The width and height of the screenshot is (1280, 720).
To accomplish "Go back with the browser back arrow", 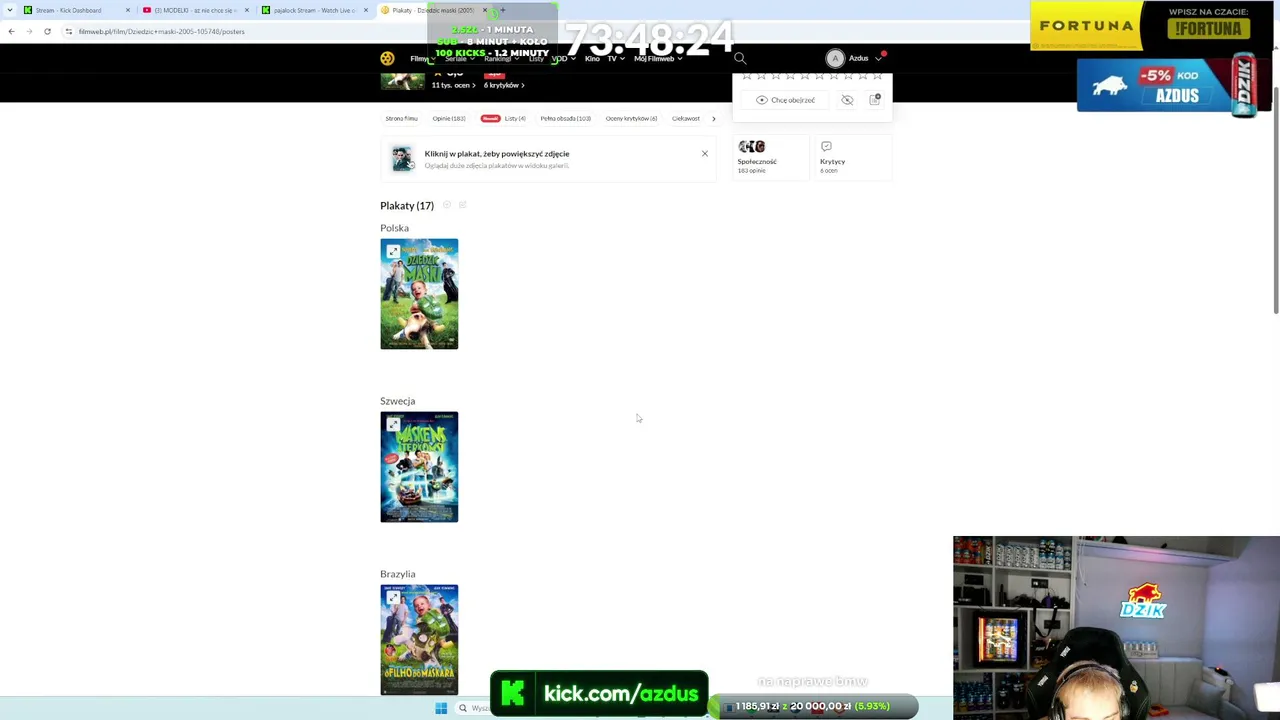I will tap(11, 31).
